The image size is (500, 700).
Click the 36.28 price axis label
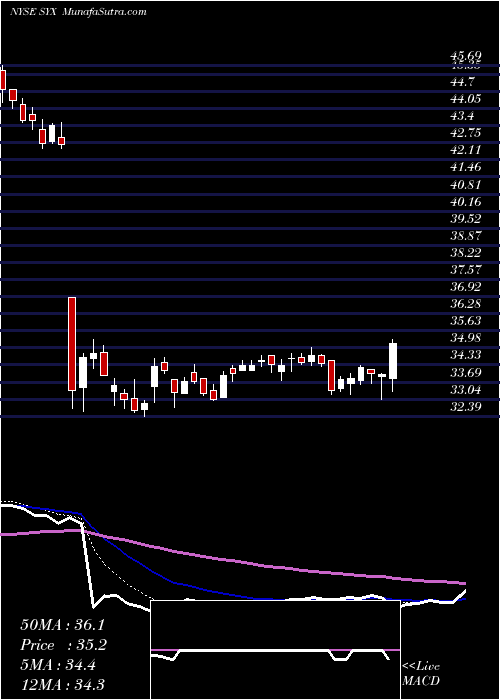[466, 304]
